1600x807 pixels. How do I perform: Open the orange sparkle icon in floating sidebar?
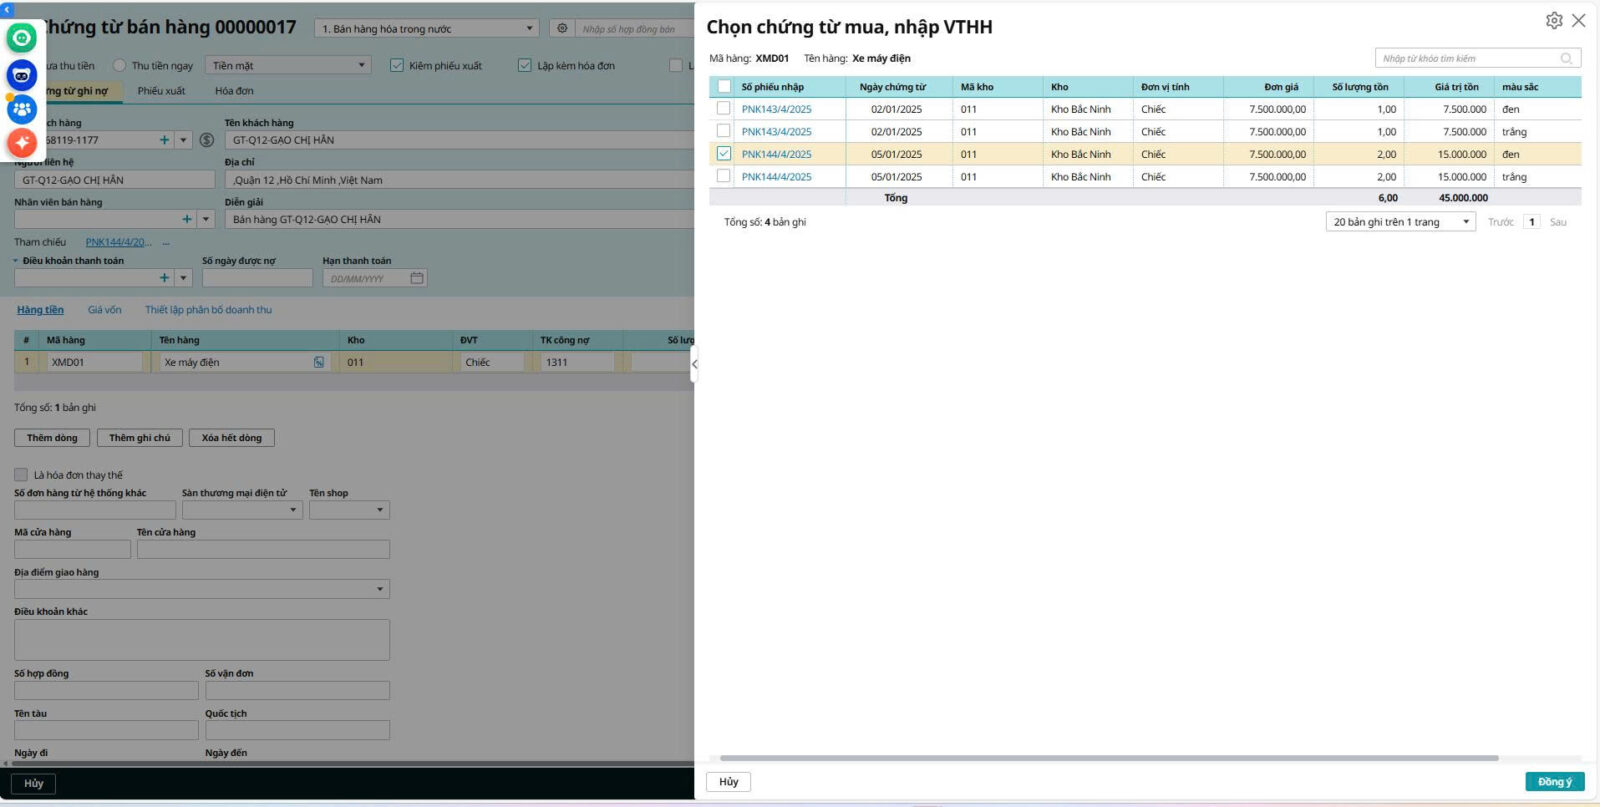(x=22, y=143)
